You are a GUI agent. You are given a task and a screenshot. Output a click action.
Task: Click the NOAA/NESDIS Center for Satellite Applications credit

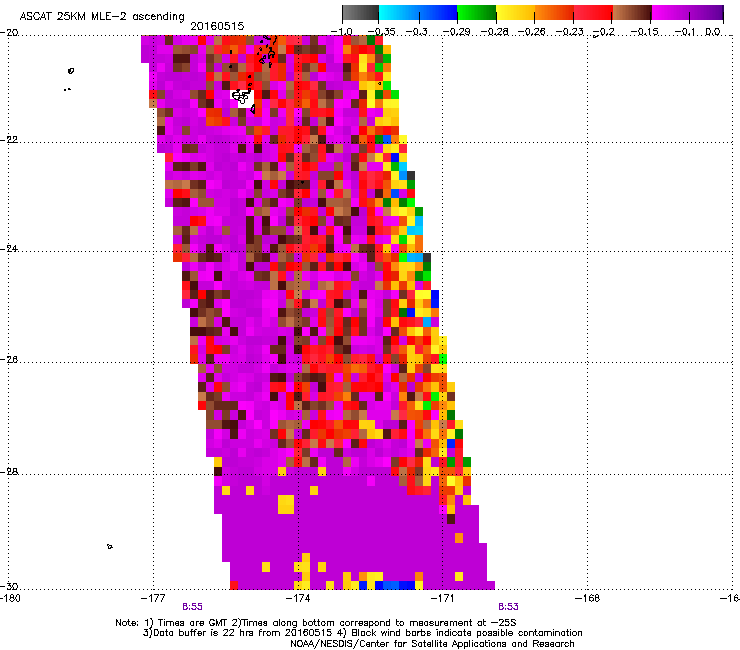[432, 644]
